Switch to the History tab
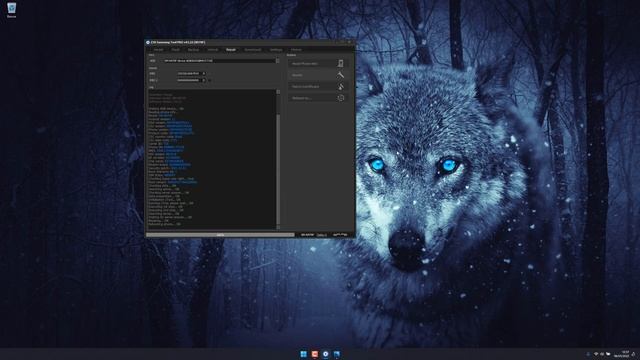Screen dimensions: 640x360 tap(296, 50)
